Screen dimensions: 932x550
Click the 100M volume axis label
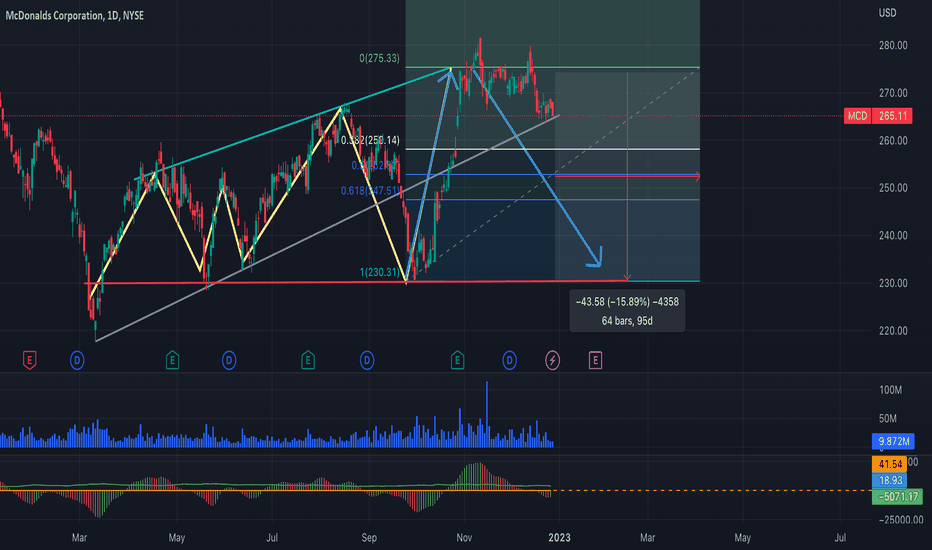[890, 390]
